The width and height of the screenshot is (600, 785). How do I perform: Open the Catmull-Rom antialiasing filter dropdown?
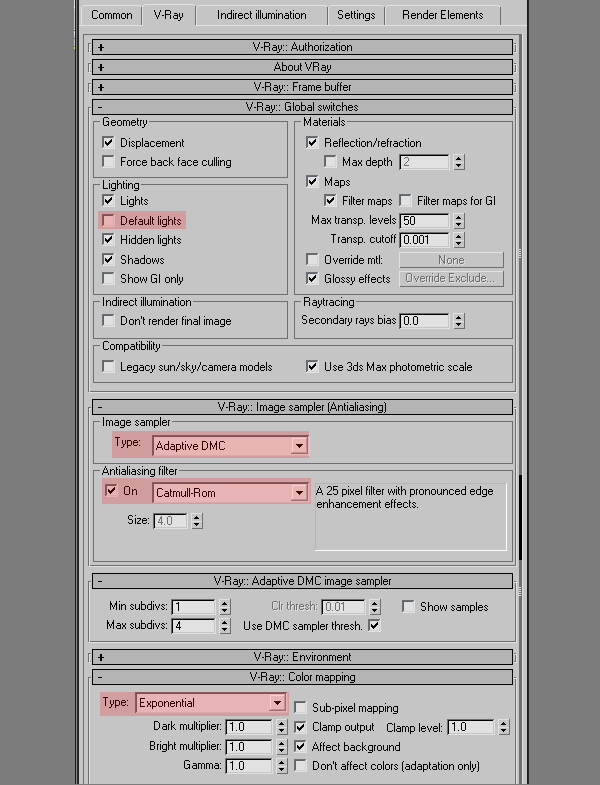point(230,493)
